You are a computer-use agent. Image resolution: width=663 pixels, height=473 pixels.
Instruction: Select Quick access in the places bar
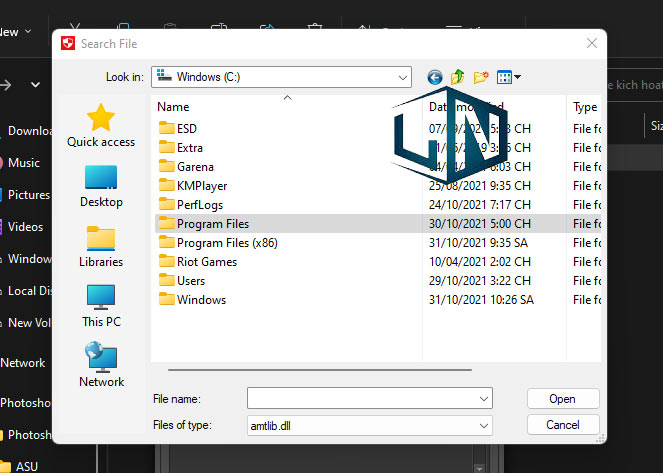(101, 126)
